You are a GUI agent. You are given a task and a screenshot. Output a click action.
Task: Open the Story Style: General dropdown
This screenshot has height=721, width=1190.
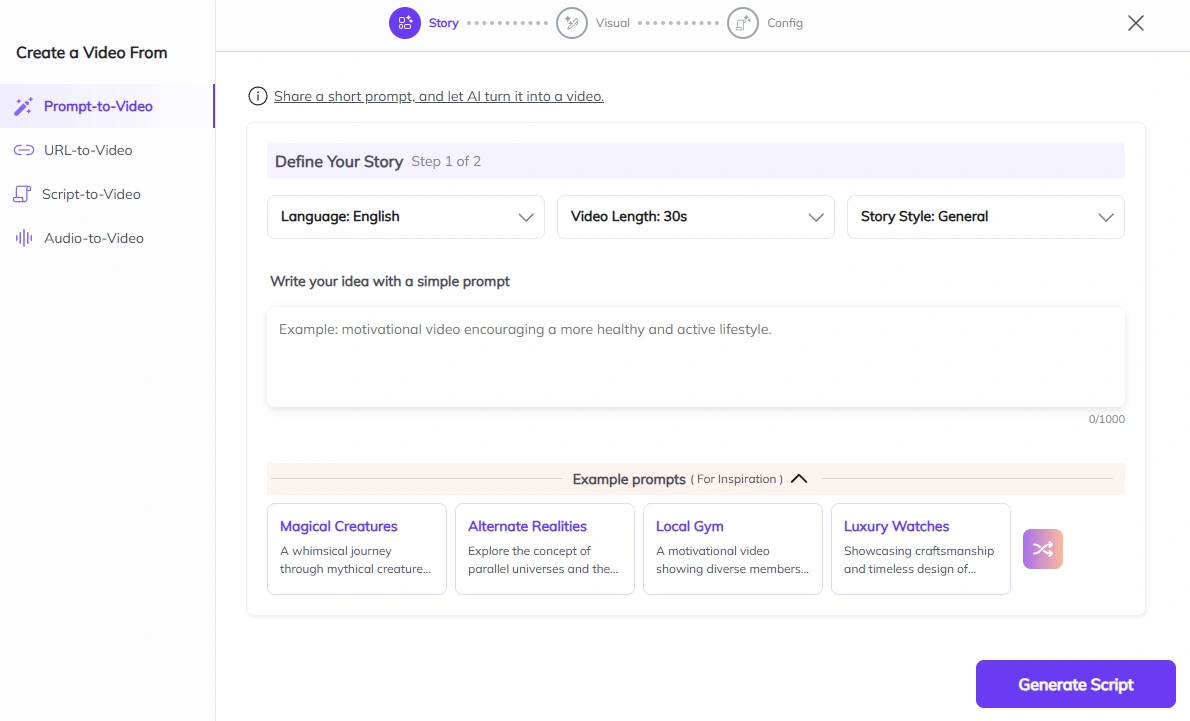986,217
